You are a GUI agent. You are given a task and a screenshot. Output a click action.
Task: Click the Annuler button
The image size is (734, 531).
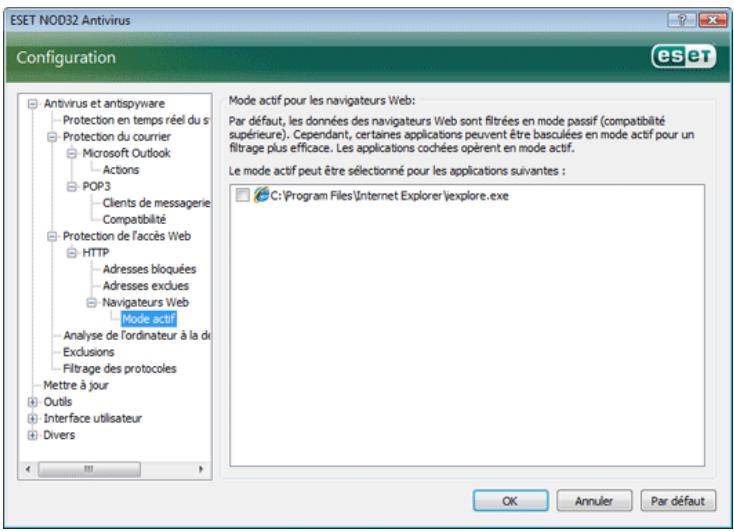click(594, 501)
